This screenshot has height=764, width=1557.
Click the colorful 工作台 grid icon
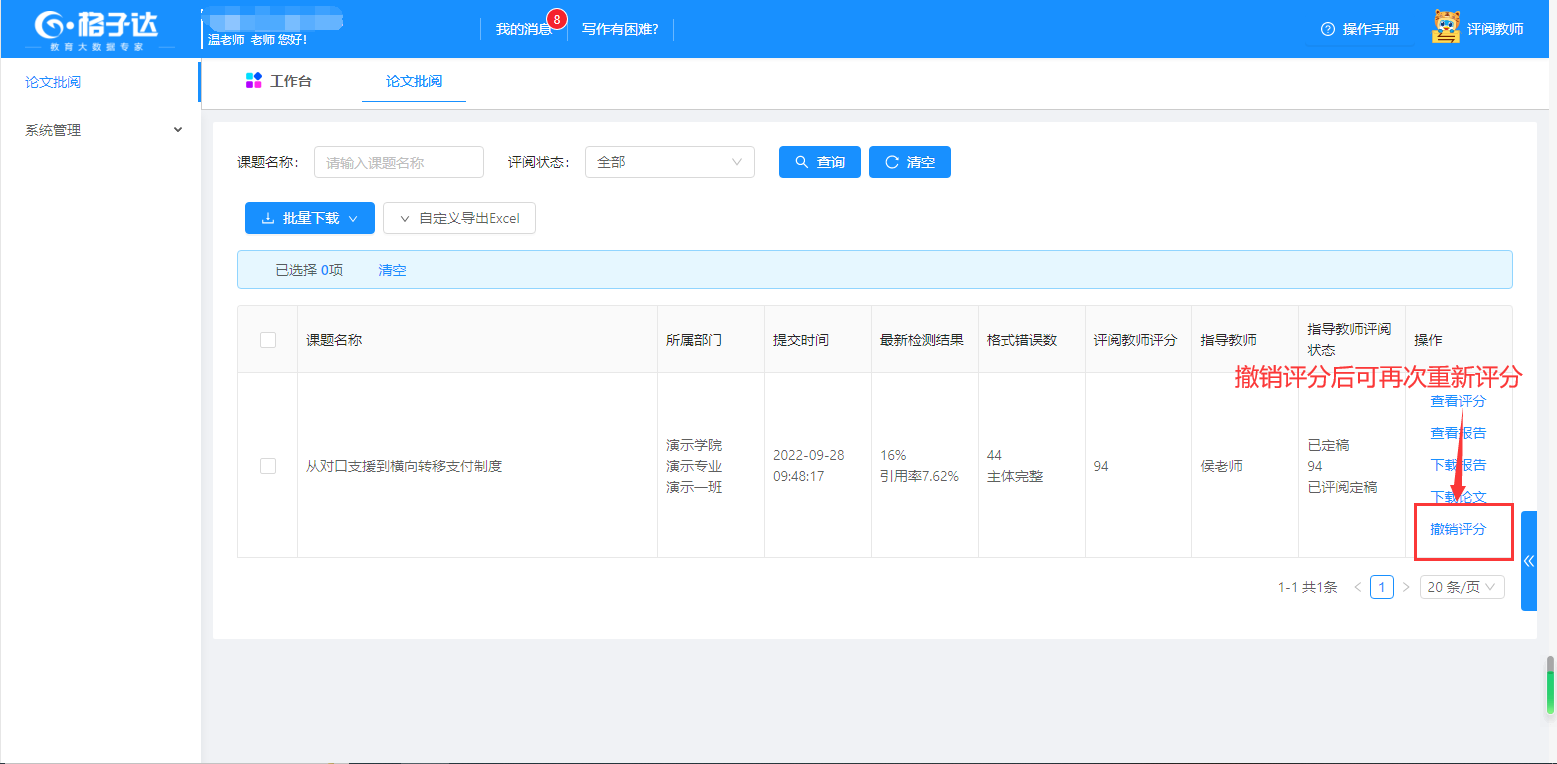coord(253,81)
